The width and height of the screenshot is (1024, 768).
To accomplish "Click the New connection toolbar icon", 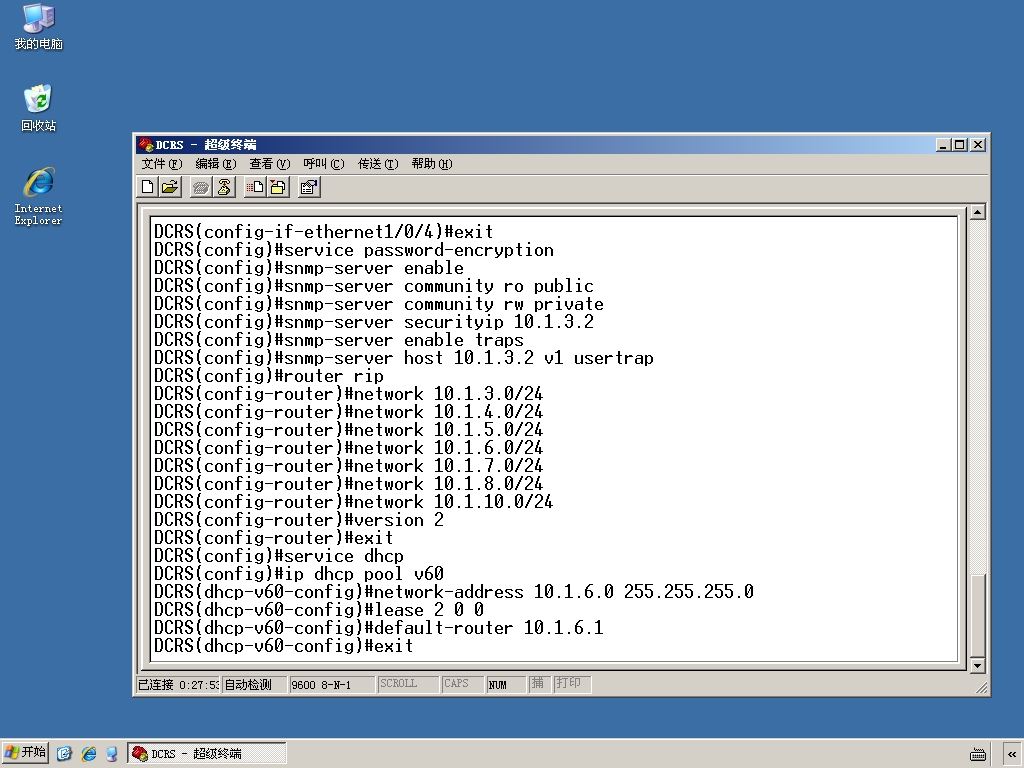I will 148,187.
